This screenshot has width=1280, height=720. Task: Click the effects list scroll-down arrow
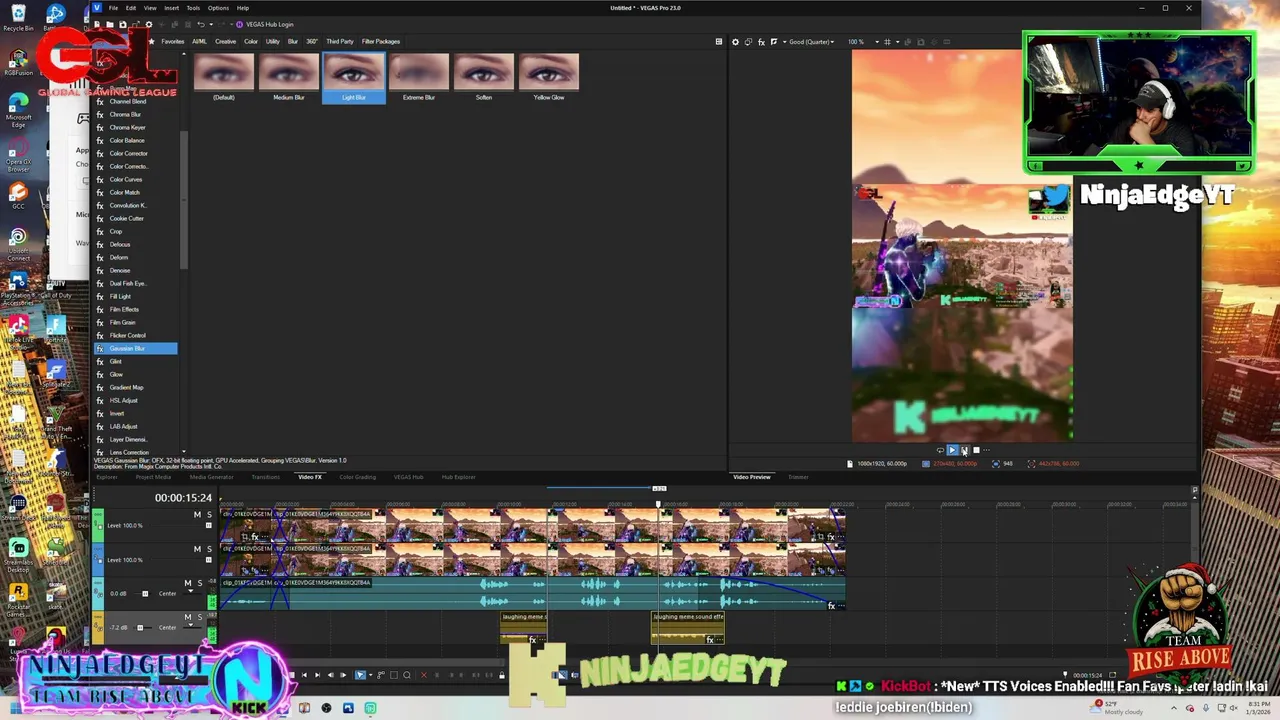pyautogui.click(x=184, y=451)
